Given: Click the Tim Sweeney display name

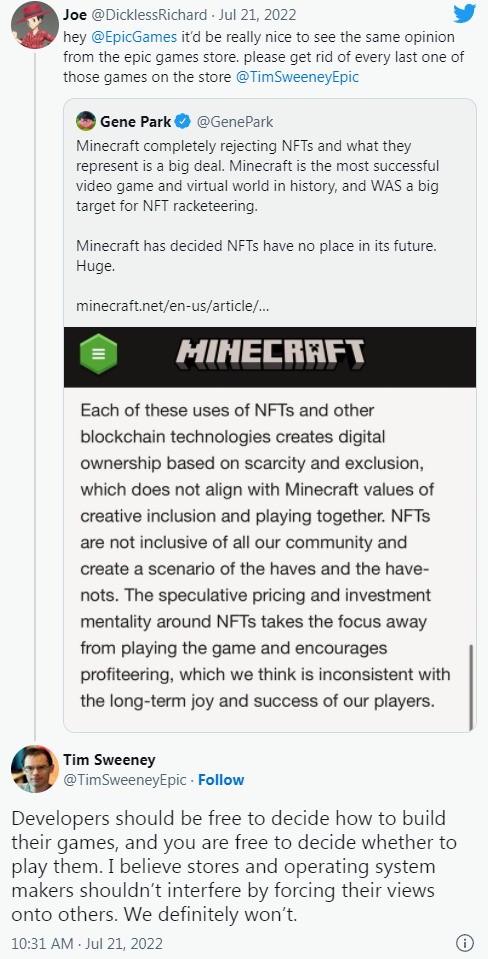Looking at the screenshot, I should tap(109, 760).
